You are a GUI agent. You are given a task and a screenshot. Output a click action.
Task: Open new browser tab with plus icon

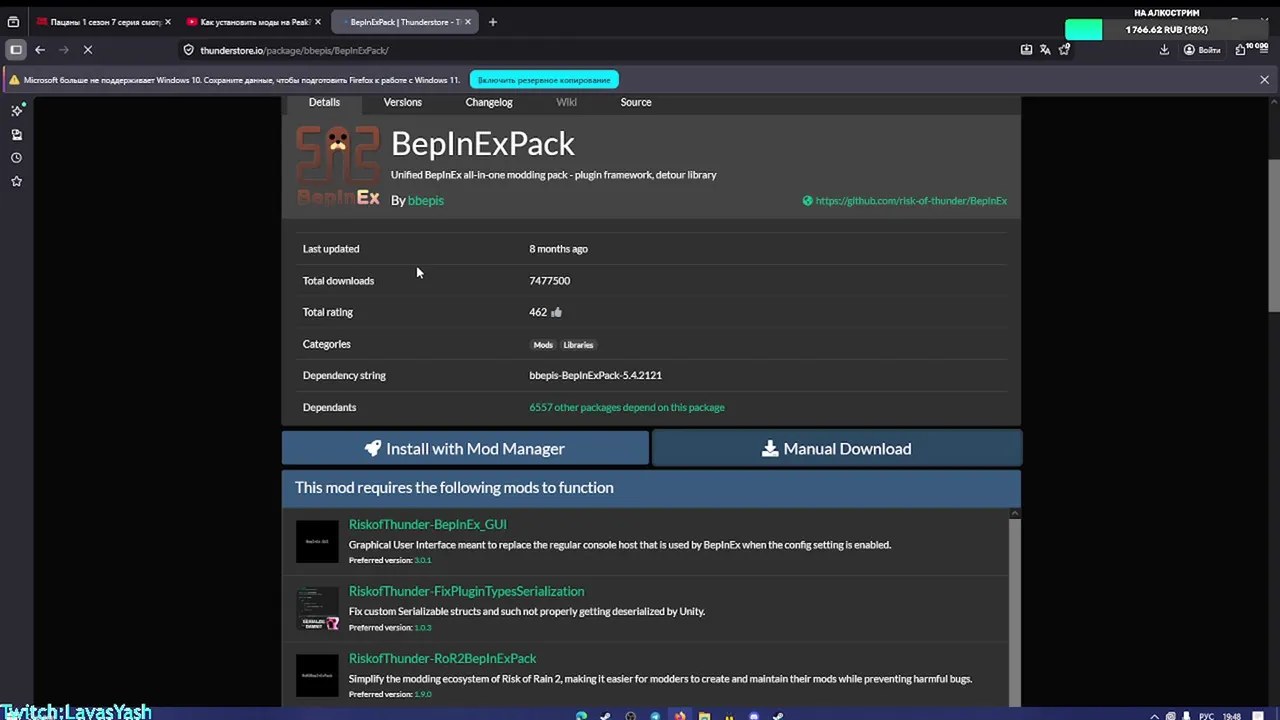coord(492,21)
